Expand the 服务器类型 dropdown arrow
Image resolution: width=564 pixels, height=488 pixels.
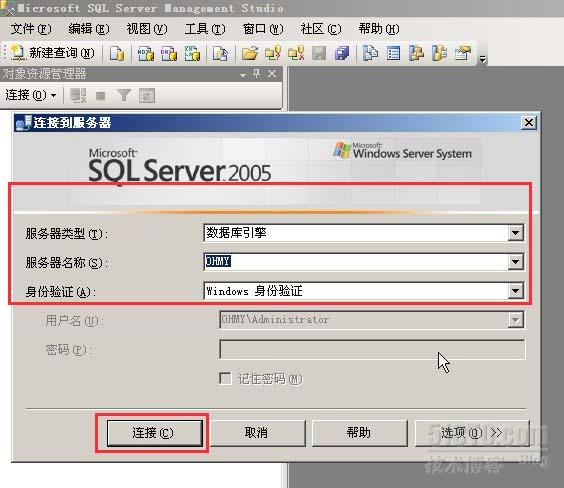[x=515, y=233]
